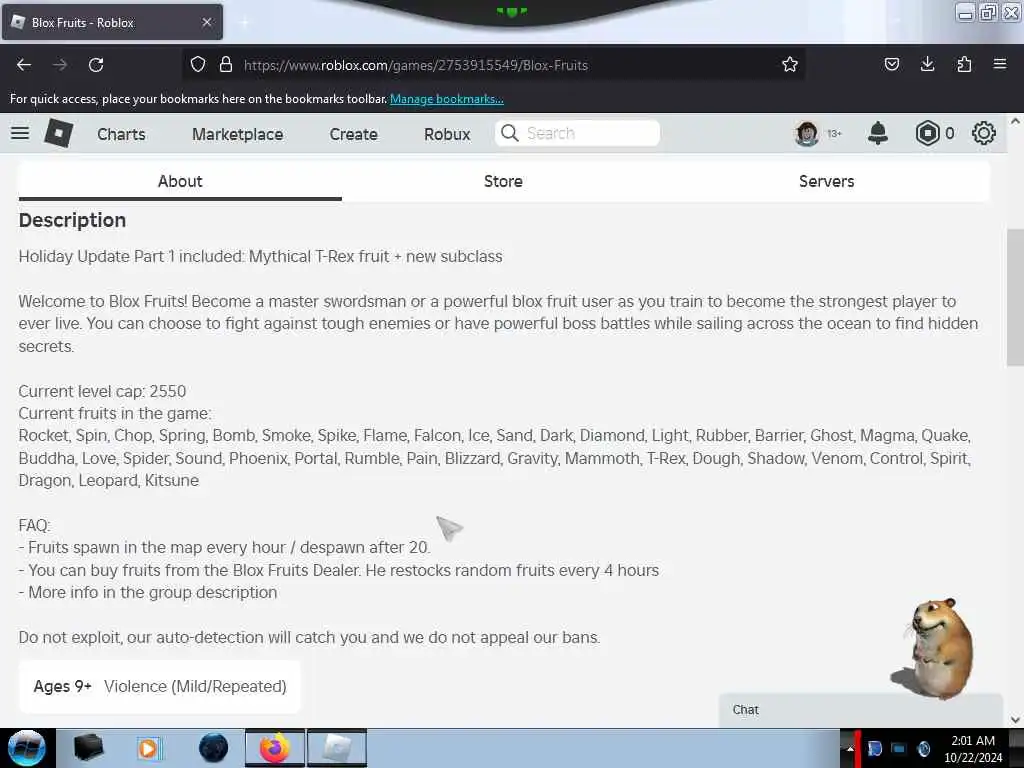Click the 'Violence (Mild/Repeated)' text
The height and width of the screenshot is (768, 1024).
point(195,686)
